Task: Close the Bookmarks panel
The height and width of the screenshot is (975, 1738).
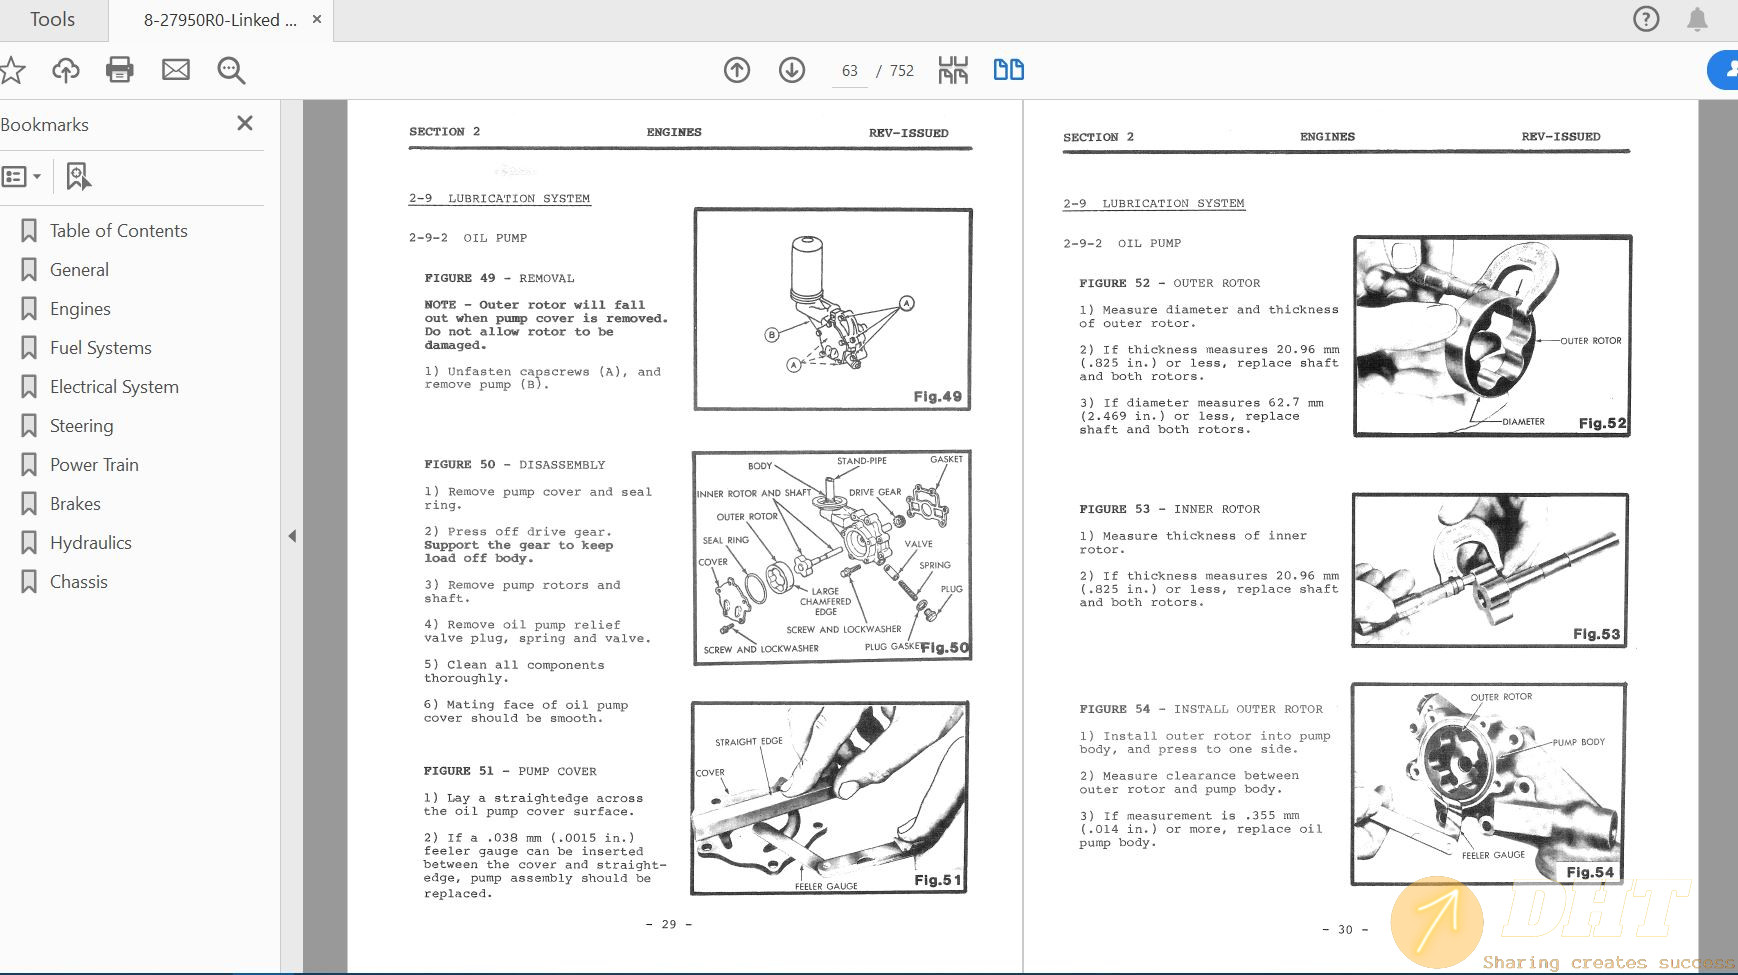Action: tap(244, 123)
